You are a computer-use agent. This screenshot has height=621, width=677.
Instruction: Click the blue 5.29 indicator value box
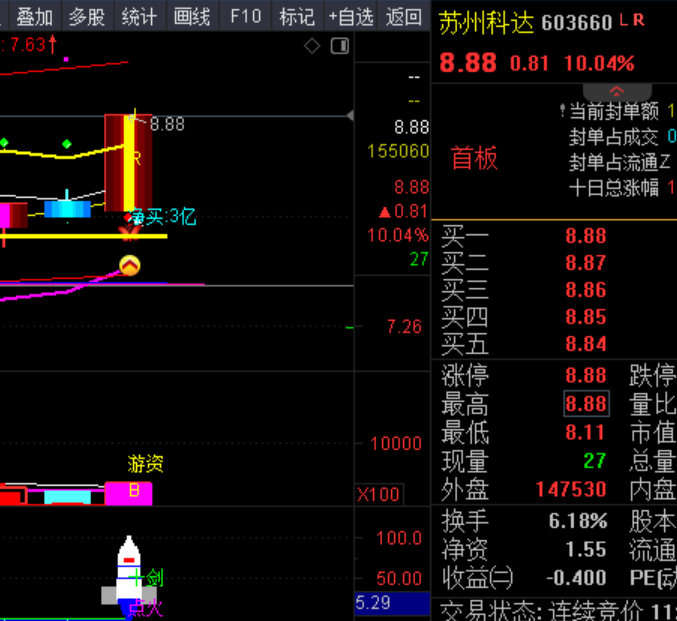[x=392, y=603]
